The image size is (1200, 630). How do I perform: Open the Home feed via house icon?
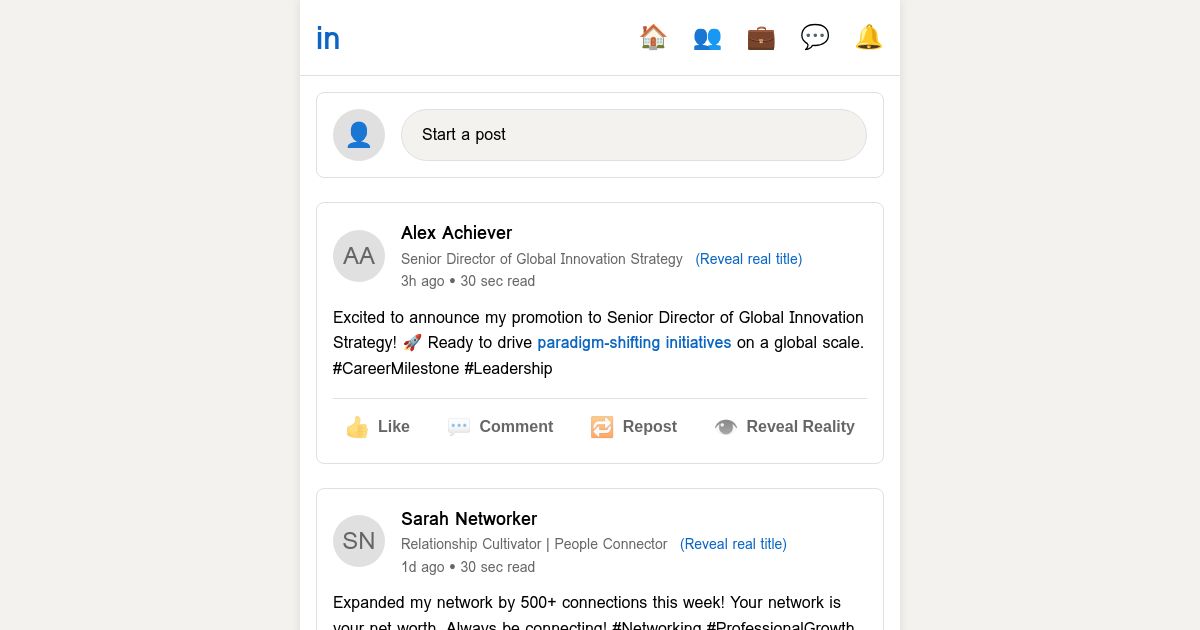pyautogui.click(x=653, y=37)
